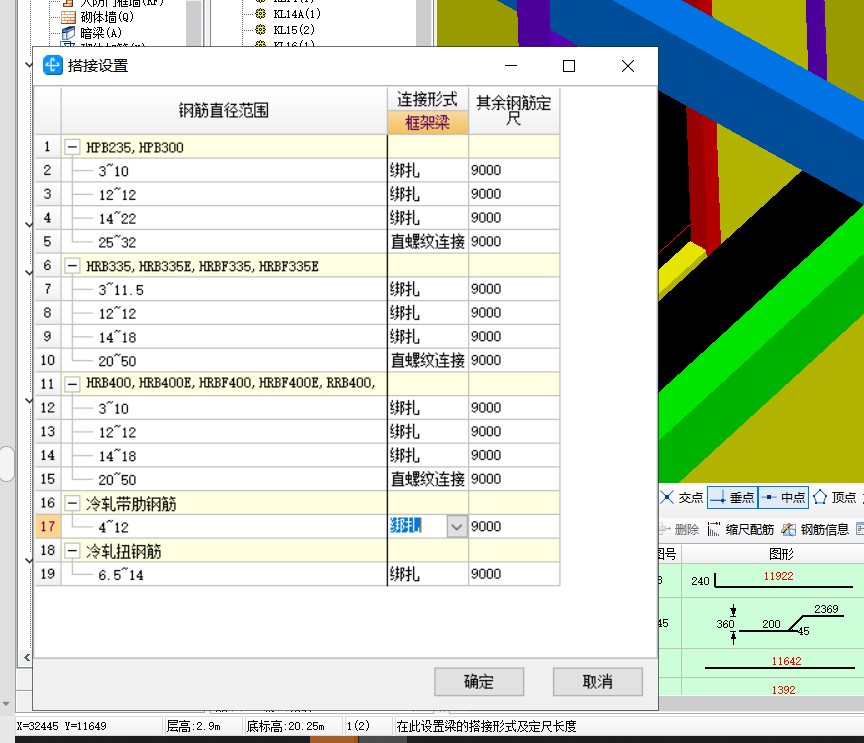Select KL14A(1) in component list

297,14
